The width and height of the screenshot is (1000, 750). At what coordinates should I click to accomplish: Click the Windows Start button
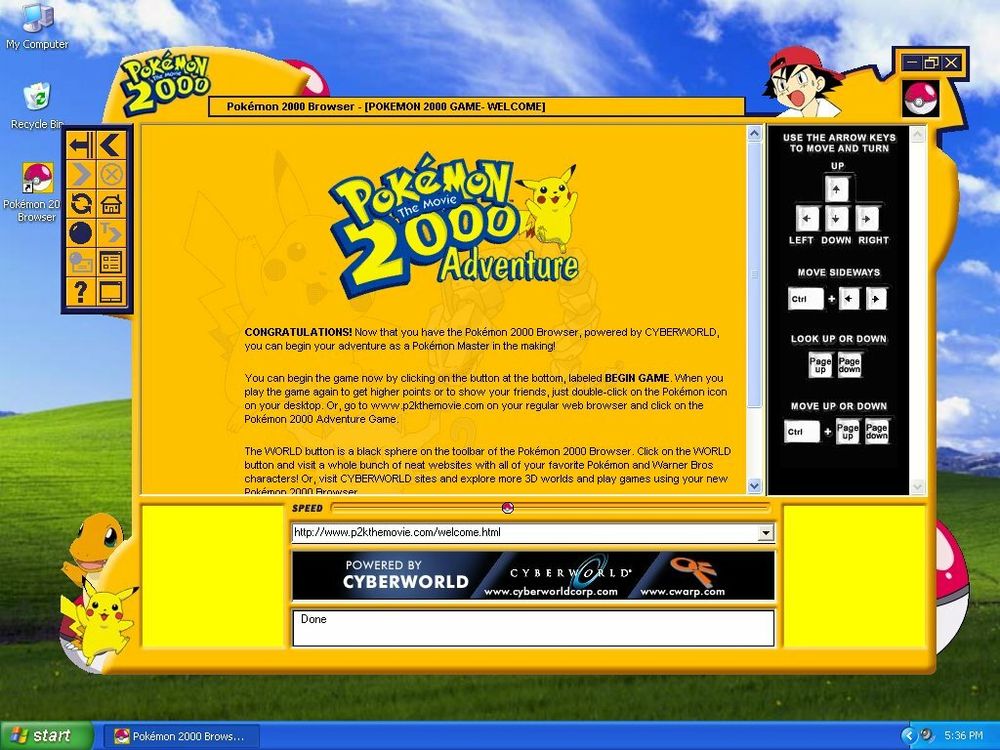coord(46,736)
